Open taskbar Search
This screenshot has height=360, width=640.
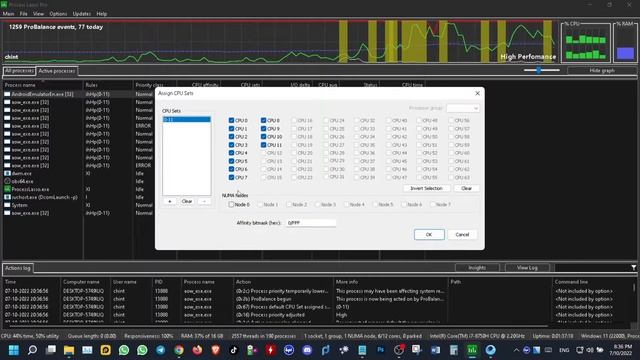32,350
